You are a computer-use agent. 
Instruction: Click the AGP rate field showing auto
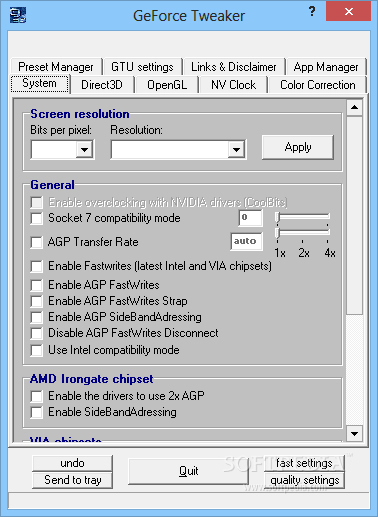pos(246,241)
